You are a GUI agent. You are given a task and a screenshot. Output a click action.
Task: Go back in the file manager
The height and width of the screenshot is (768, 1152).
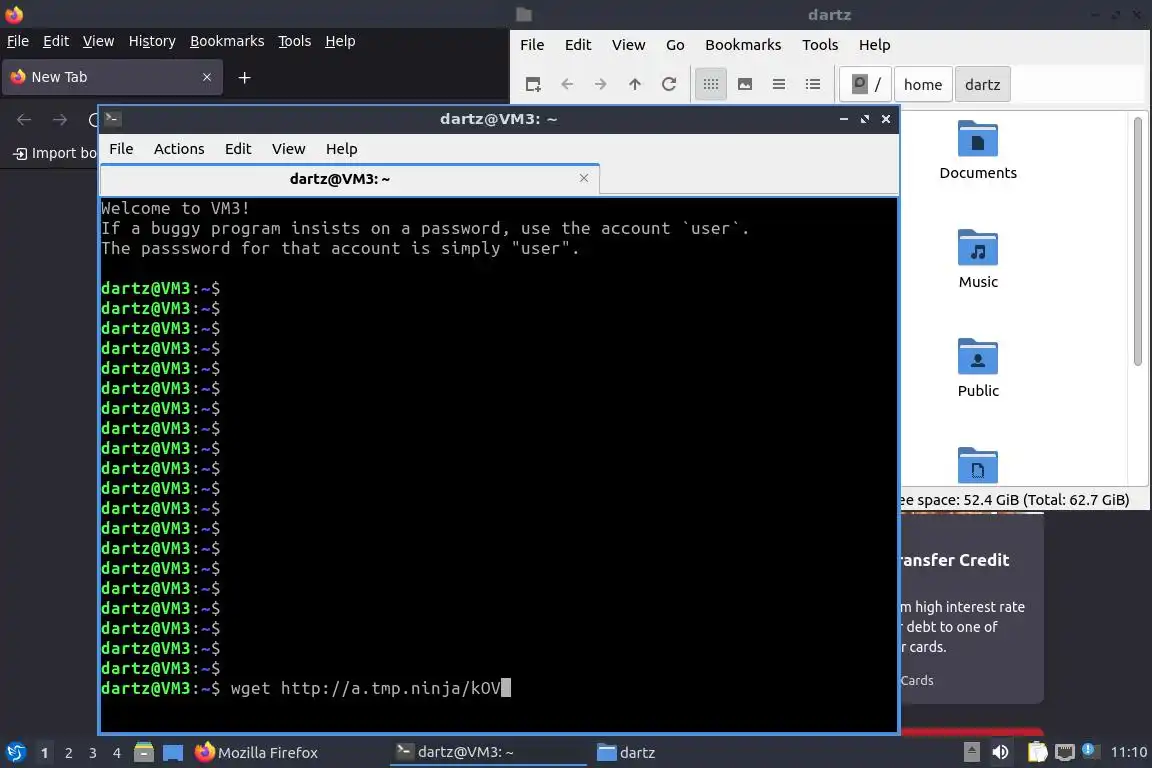567,85
